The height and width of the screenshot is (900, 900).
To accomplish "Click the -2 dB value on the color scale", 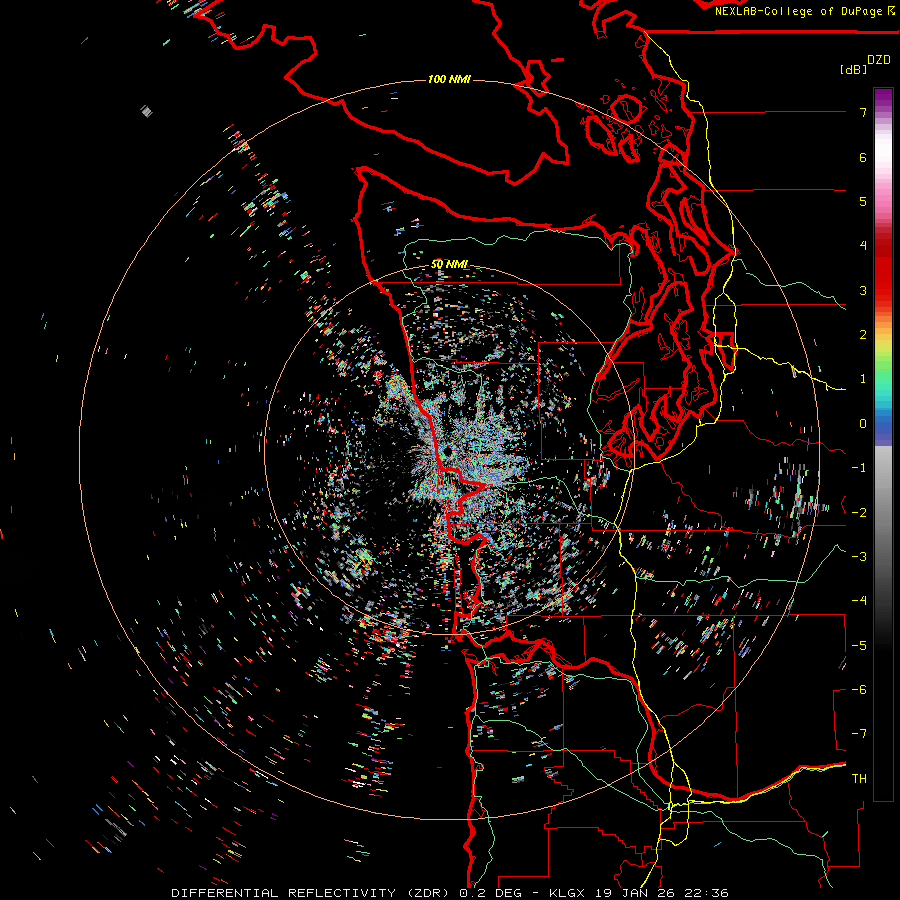I will pyautogui.click(x=859, y=512).
